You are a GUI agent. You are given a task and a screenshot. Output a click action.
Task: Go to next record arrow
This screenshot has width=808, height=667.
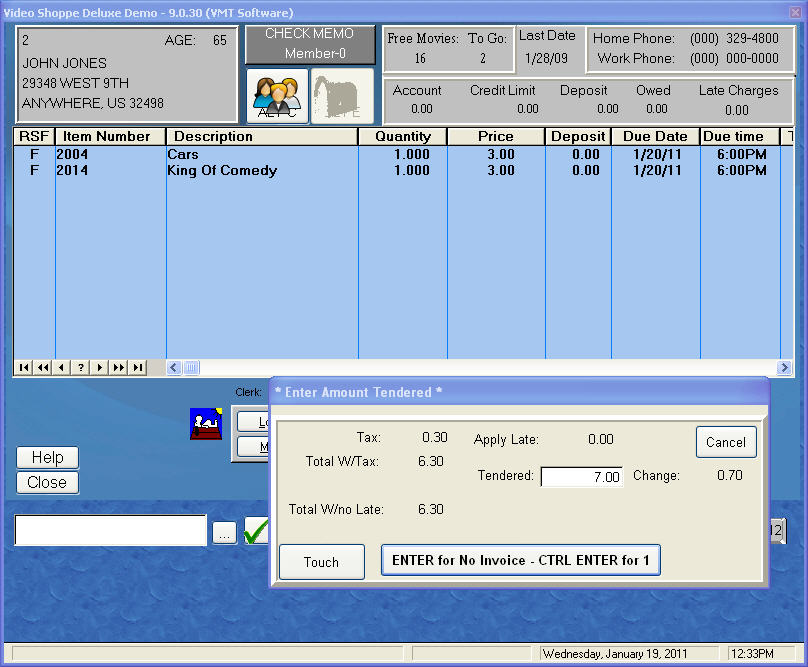(100, 368)
